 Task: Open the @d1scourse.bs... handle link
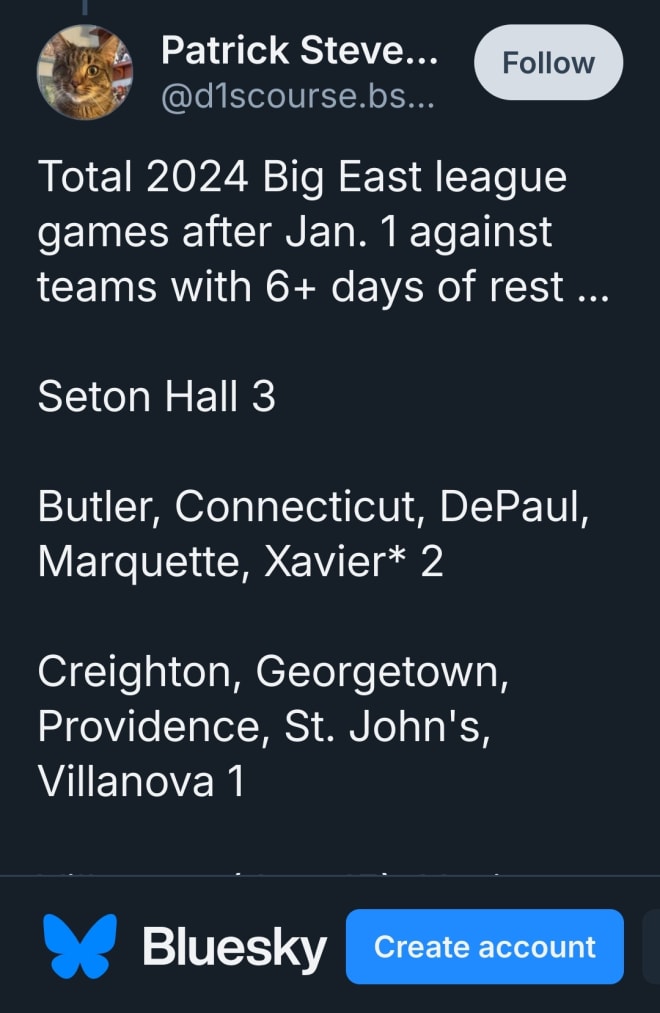297,96
